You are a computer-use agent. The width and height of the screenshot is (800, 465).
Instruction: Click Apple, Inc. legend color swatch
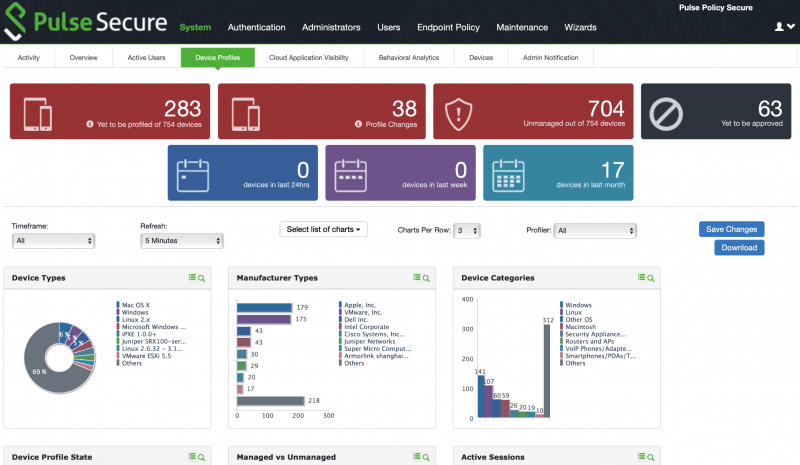(x=340, y=305)
